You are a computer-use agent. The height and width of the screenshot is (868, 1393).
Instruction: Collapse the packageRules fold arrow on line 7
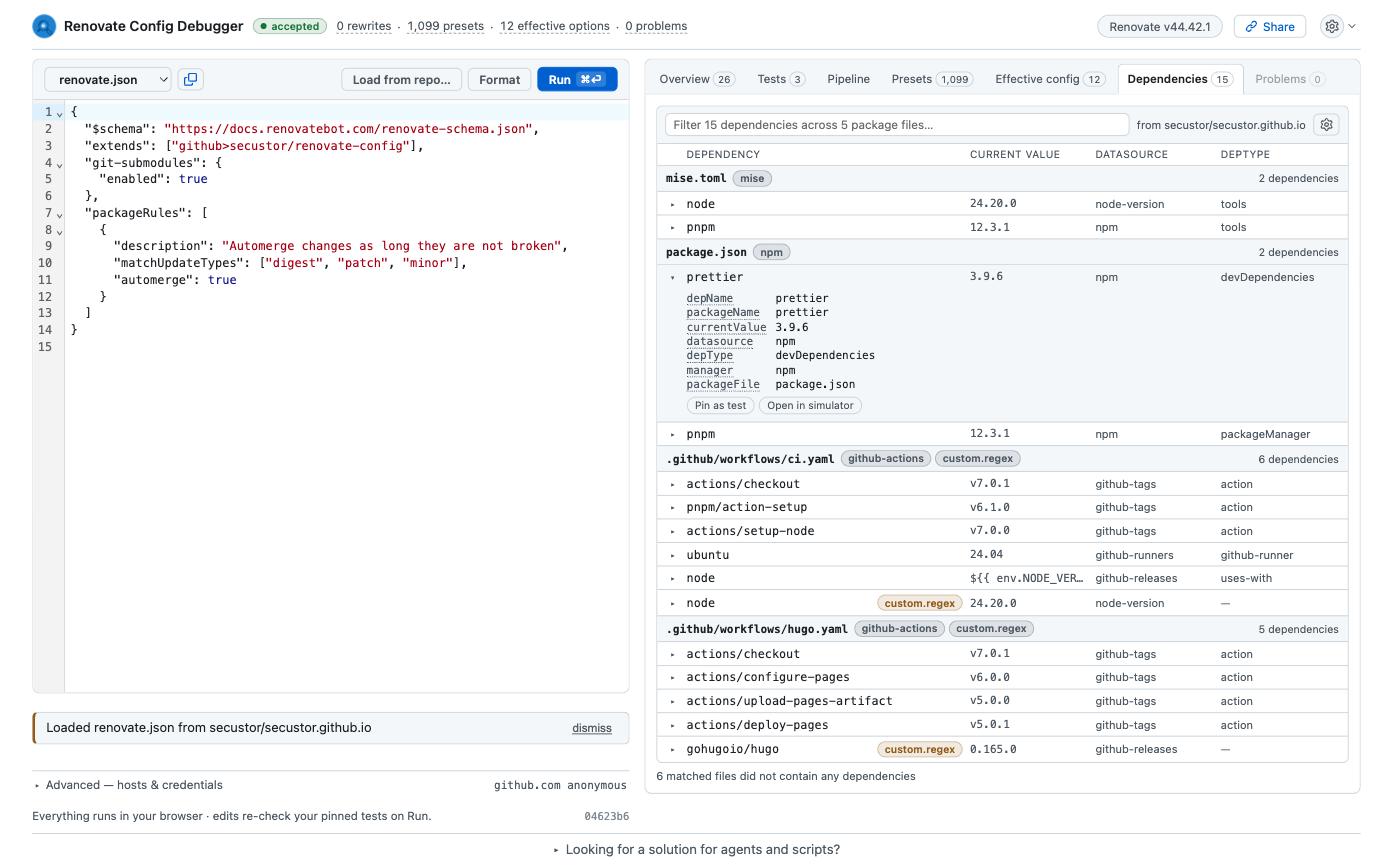59,214
